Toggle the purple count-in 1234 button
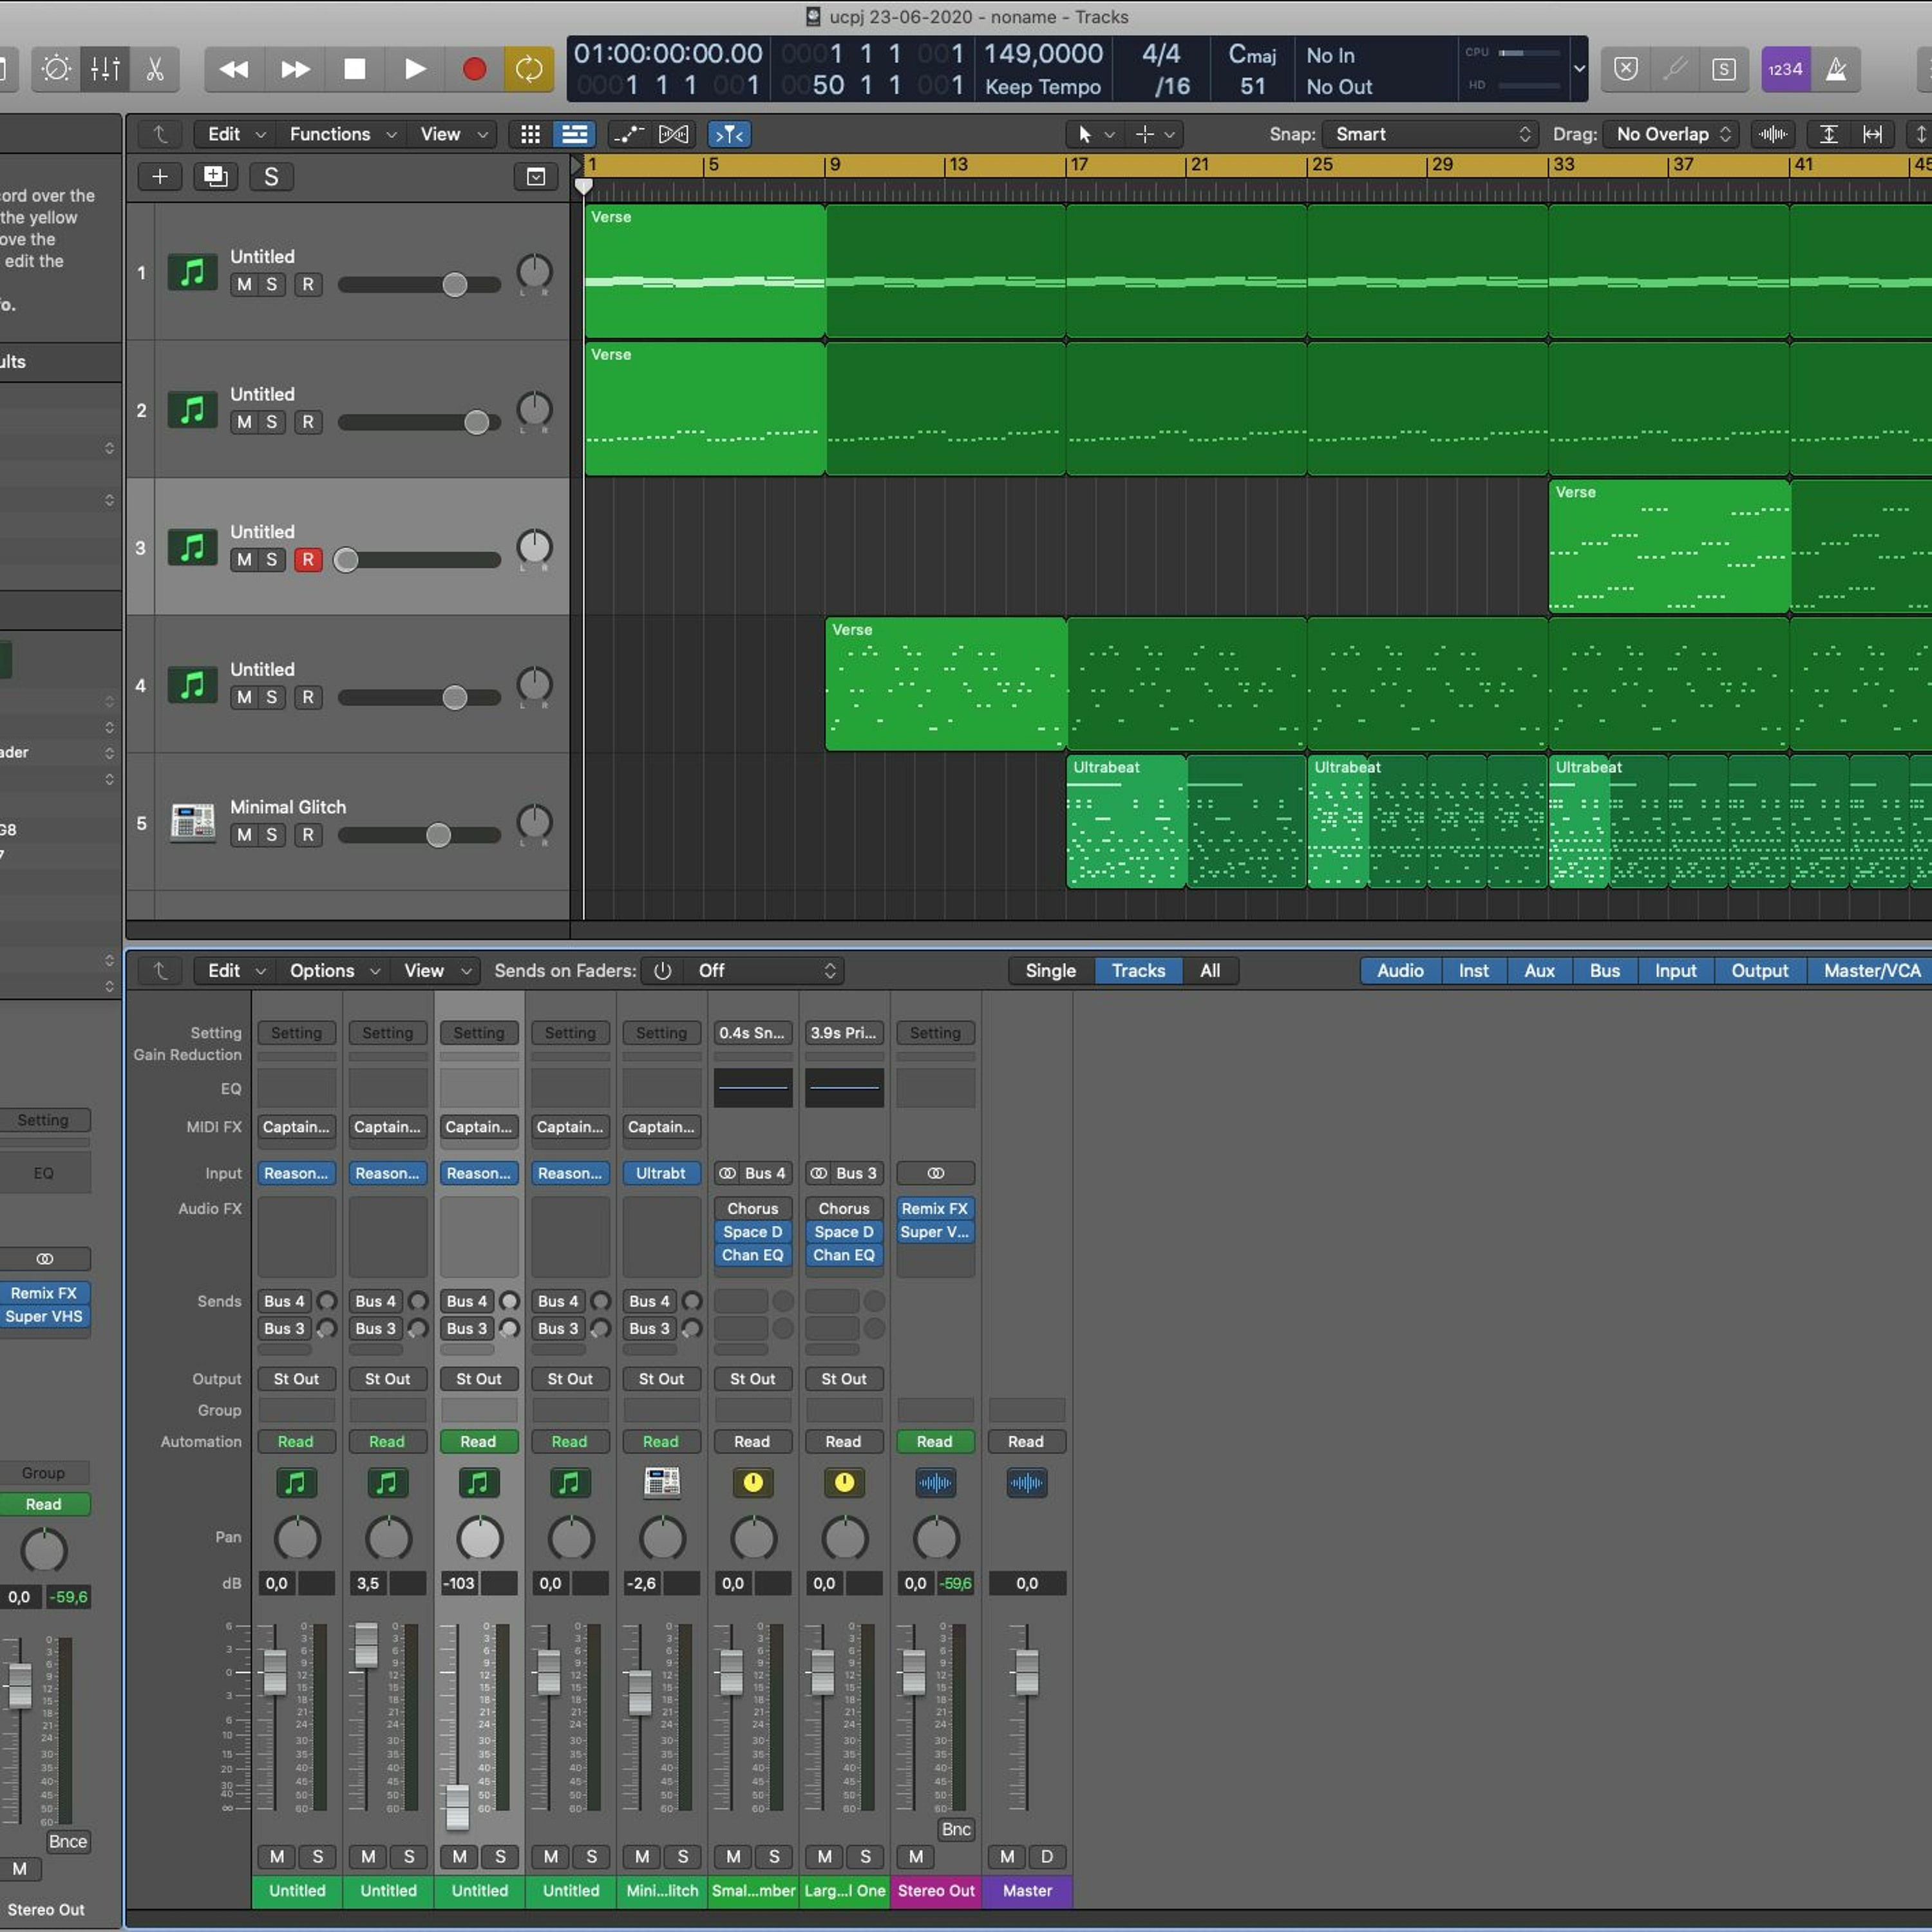1932x1932 pixels. click(x=1785, y=69)
